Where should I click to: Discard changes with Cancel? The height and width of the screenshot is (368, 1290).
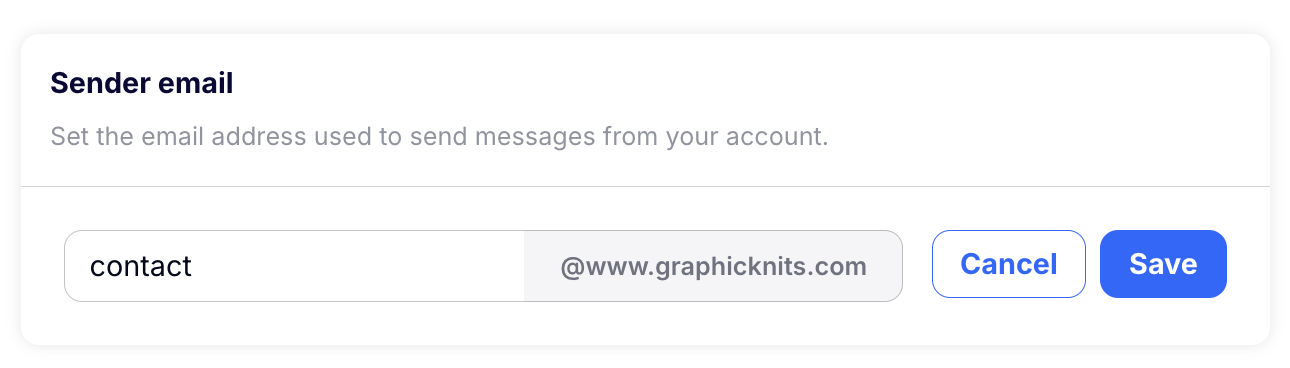(1008, 264)
